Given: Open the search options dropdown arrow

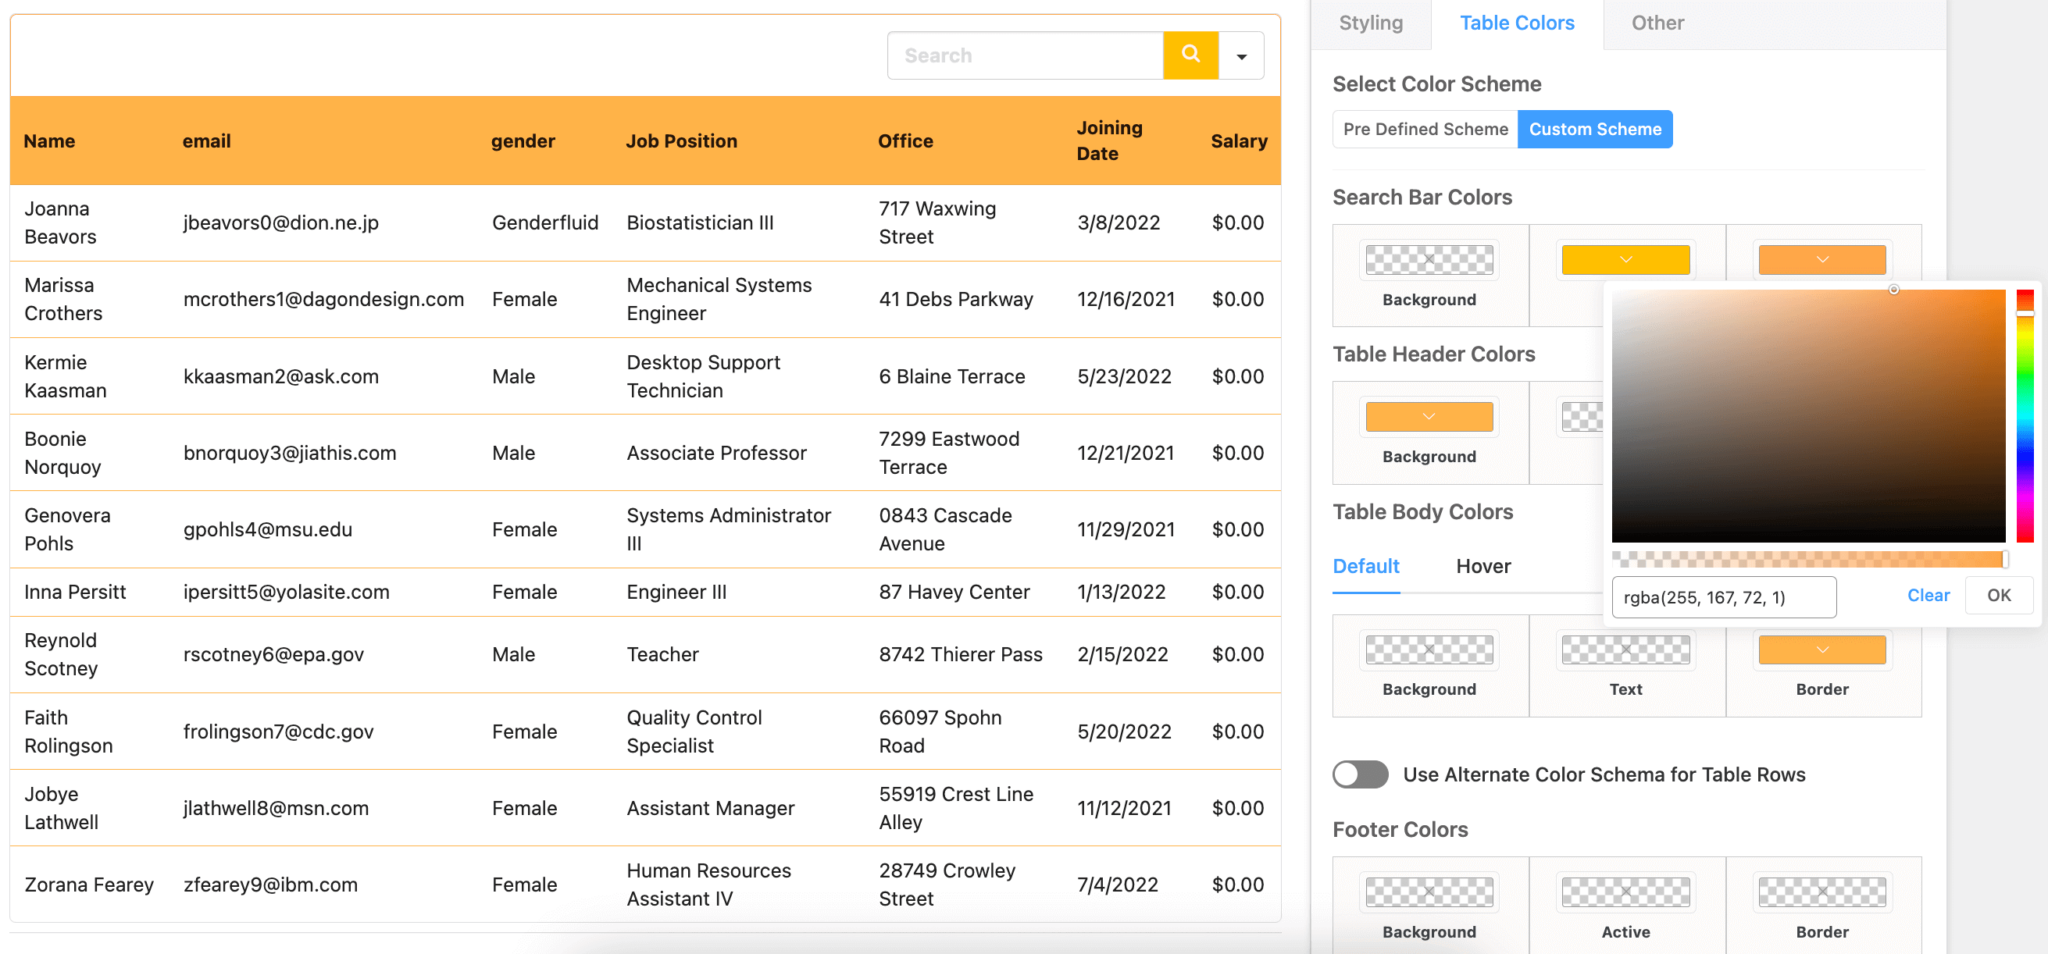Looking at the screenshot, I should pos(1241,56).
